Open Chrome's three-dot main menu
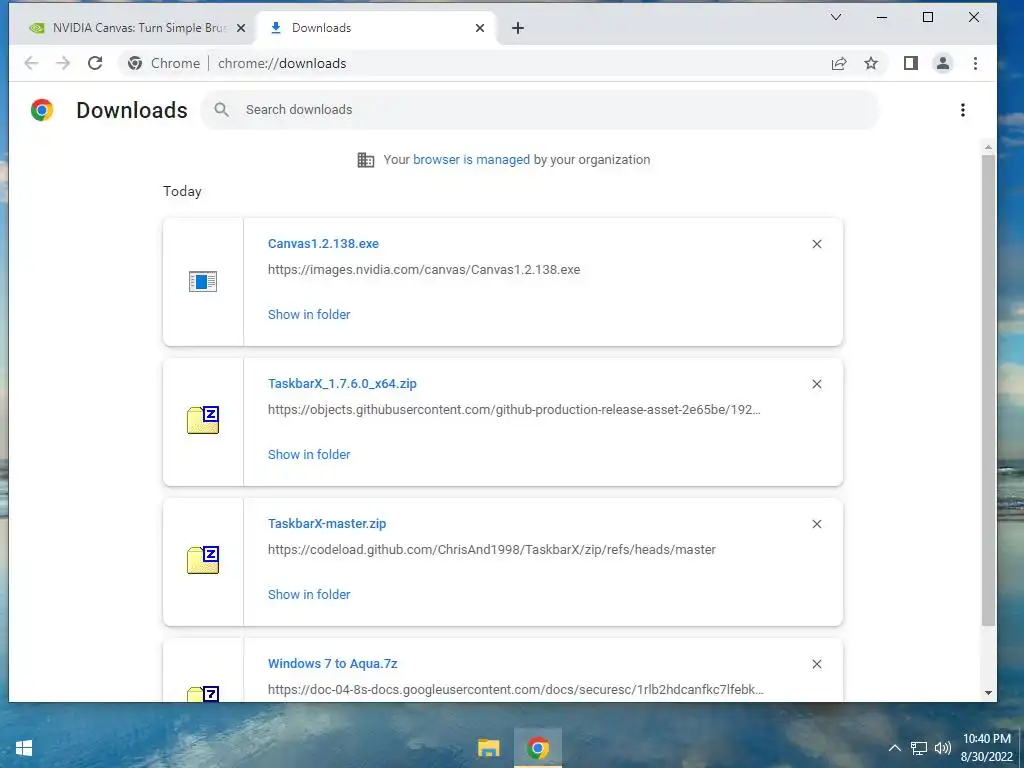The width and height of the screenshot is (1024, 768). [x=975, y=63]
